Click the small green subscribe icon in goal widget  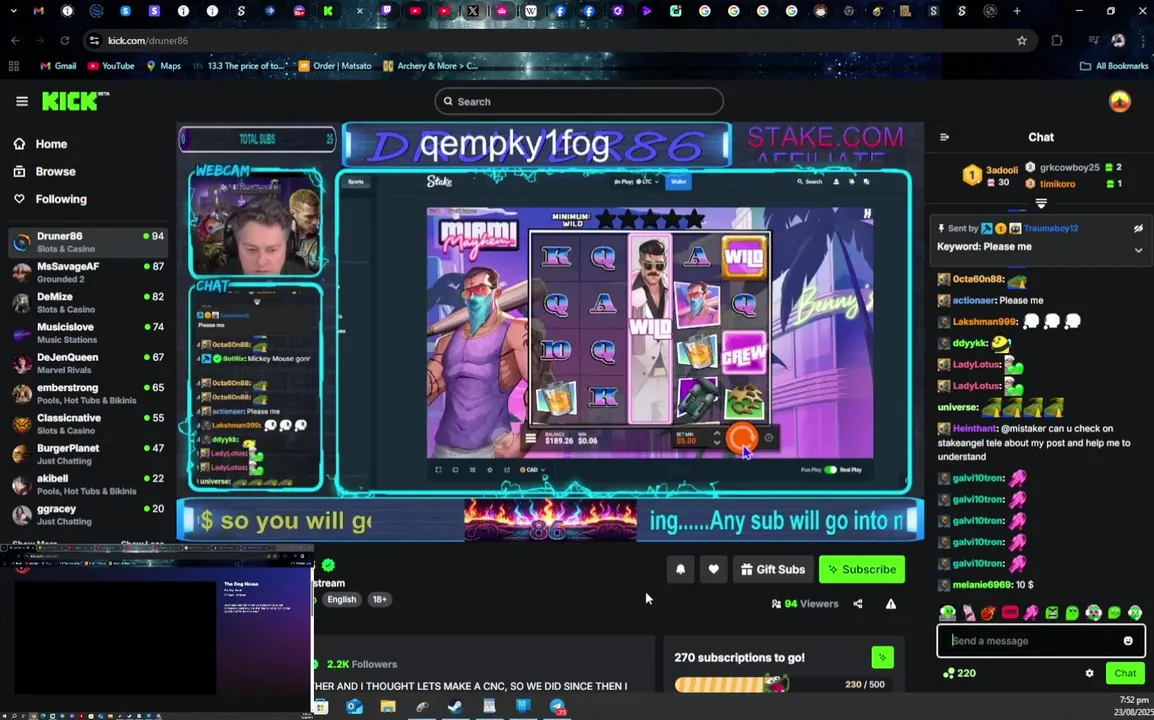coord(882,657)
